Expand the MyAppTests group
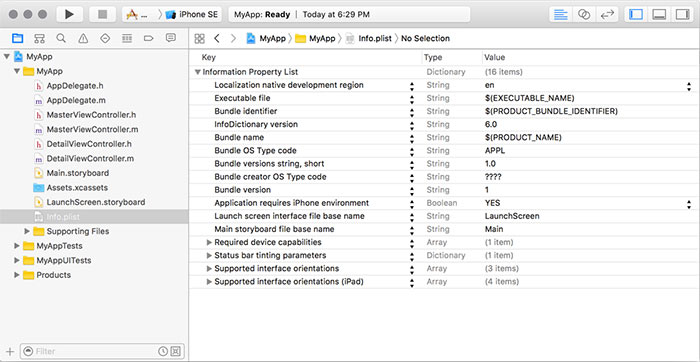The width and height of the screenshot is (700, 362). tap(17, 246)
